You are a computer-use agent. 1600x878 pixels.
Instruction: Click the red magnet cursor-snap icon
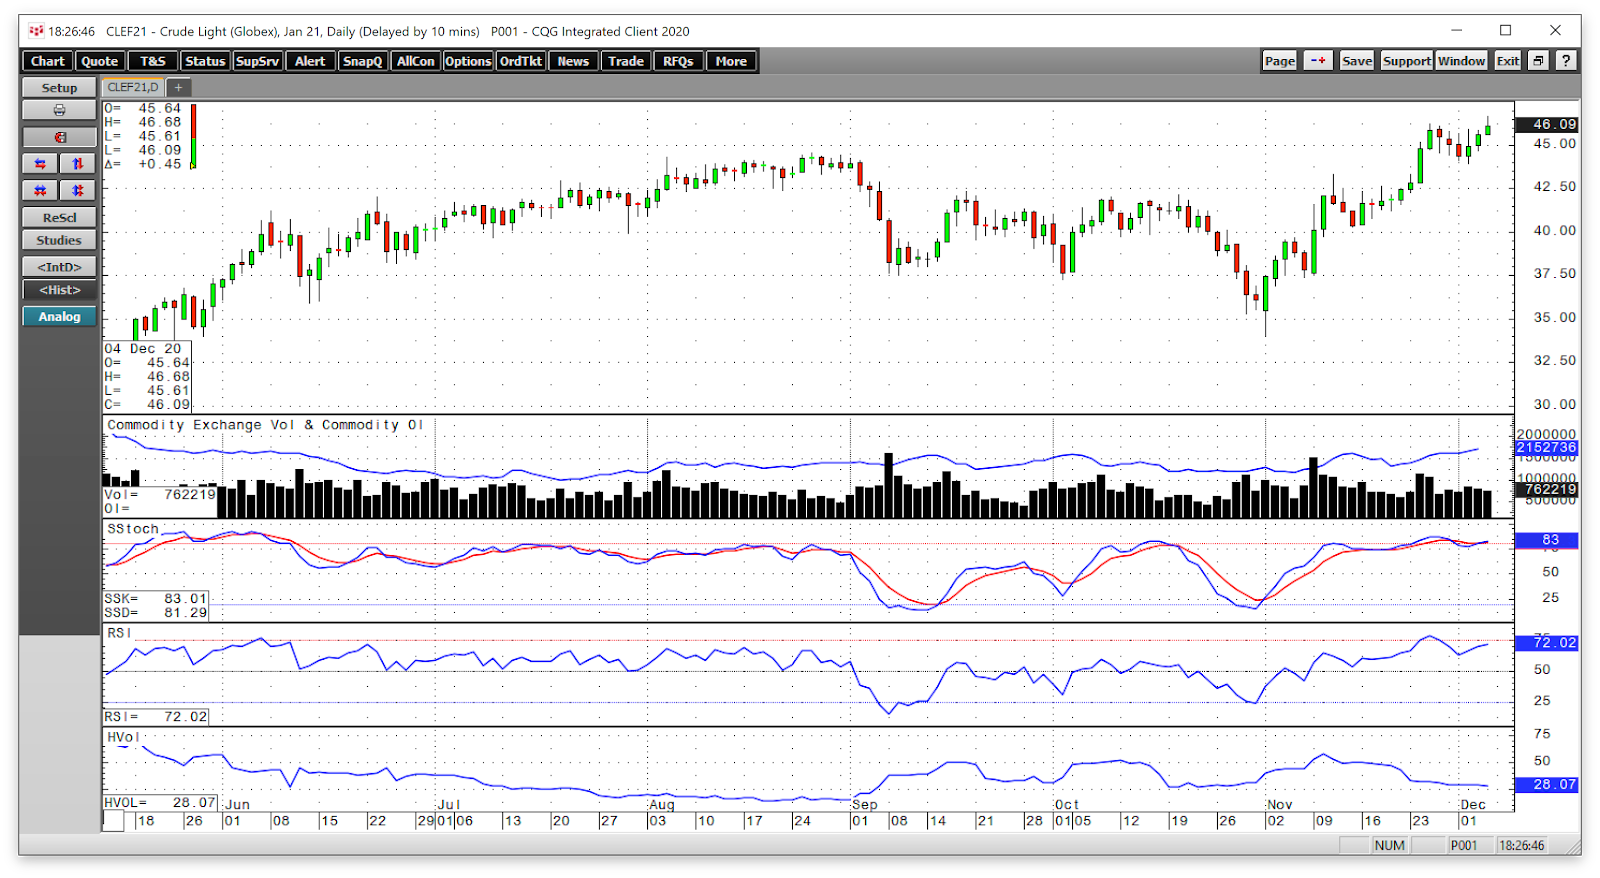pos(59,137)
